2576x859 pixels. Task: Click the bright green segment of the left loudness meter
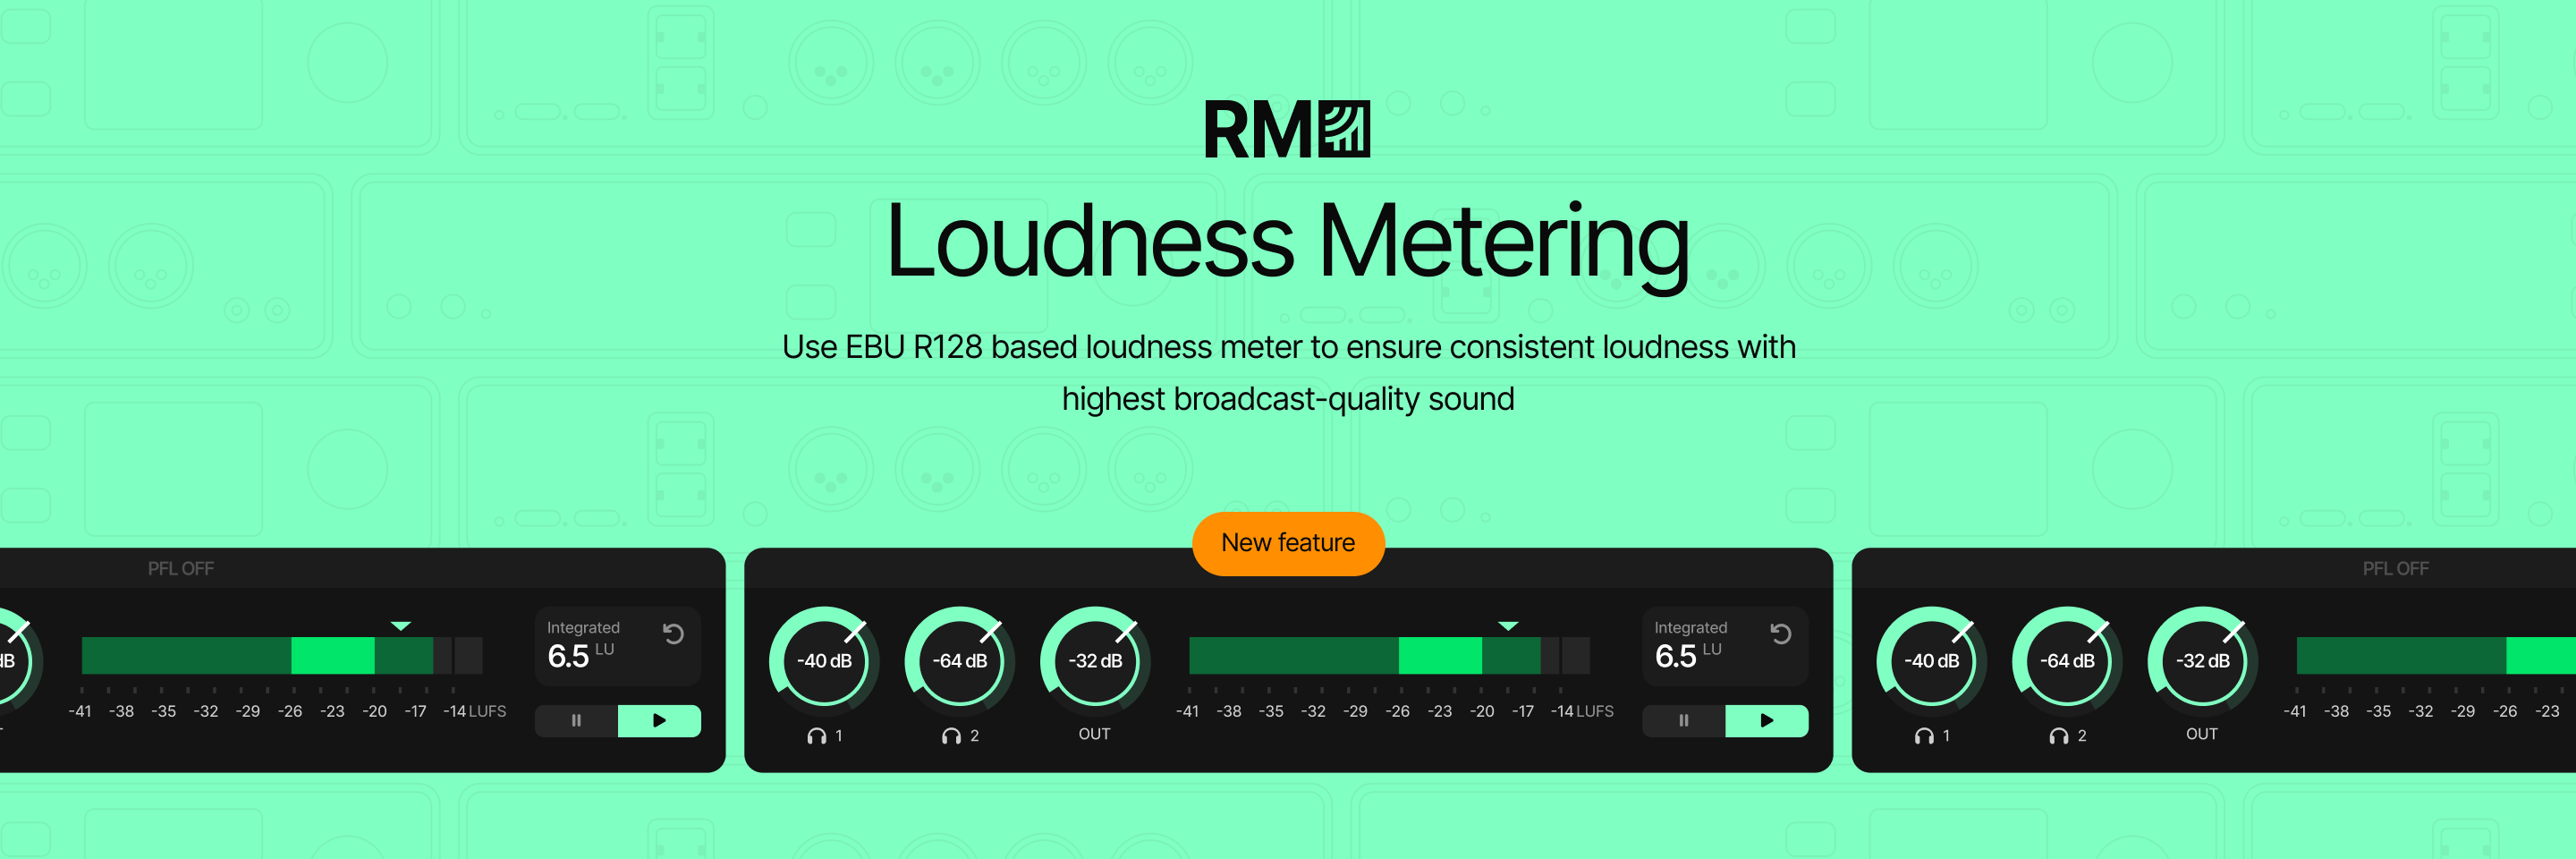coord(333,655)
